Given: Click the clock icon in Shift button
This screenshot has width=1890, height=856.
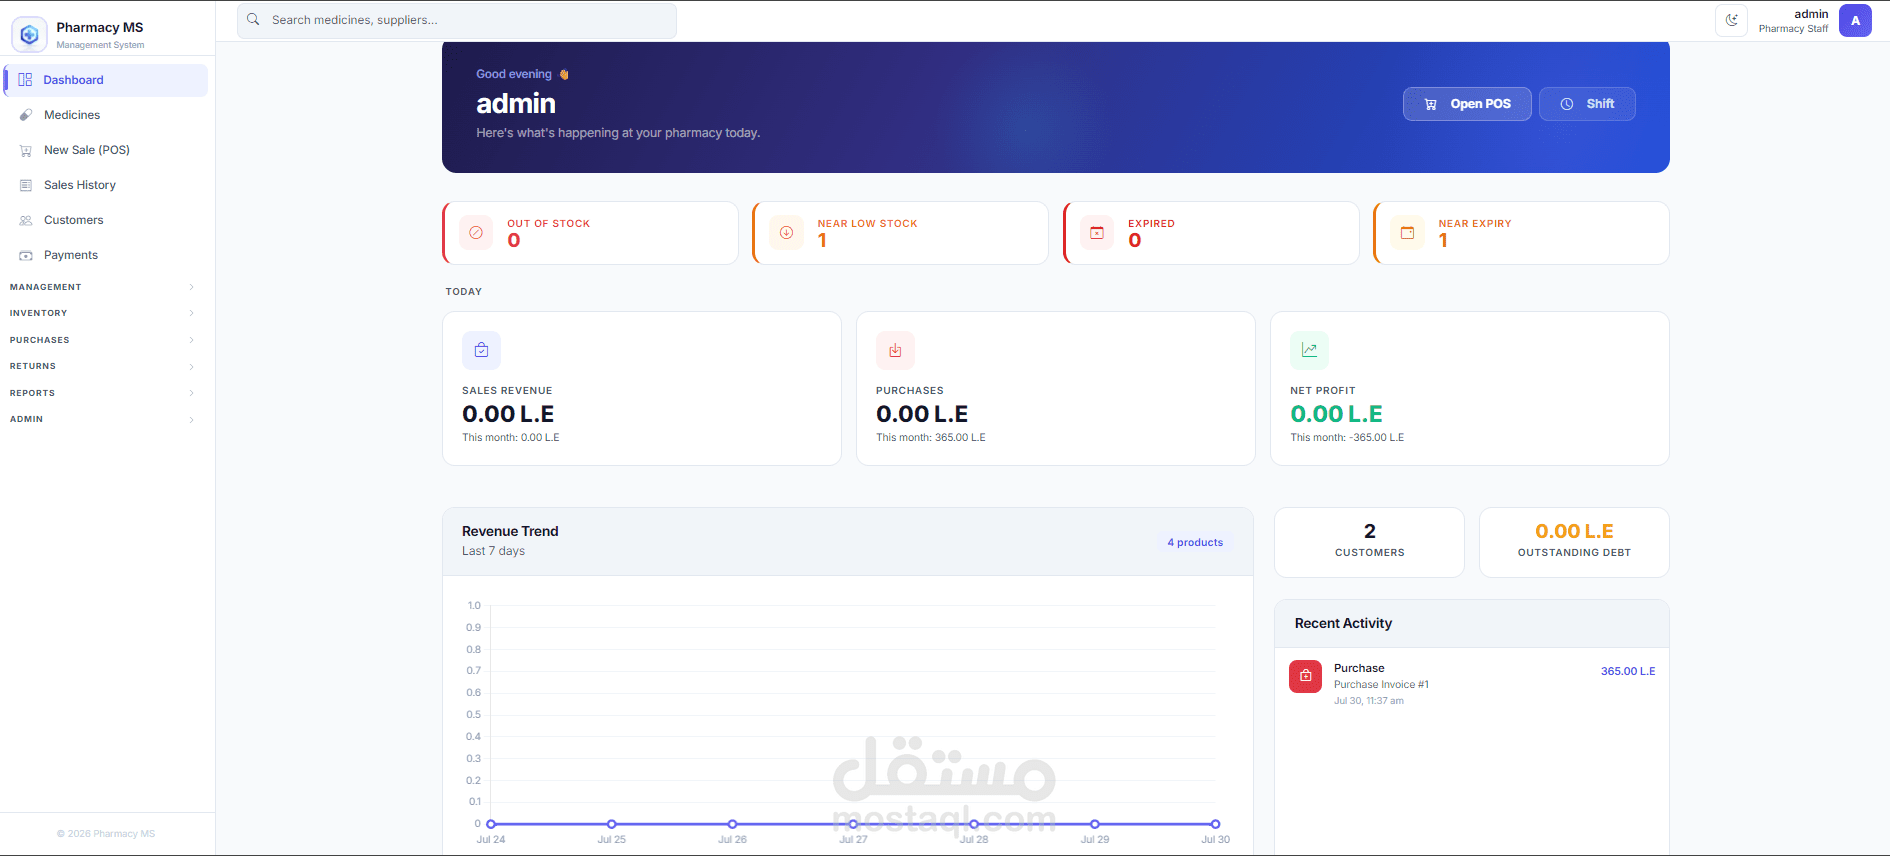Looking at the screenshot, I should coord(1567,104).
